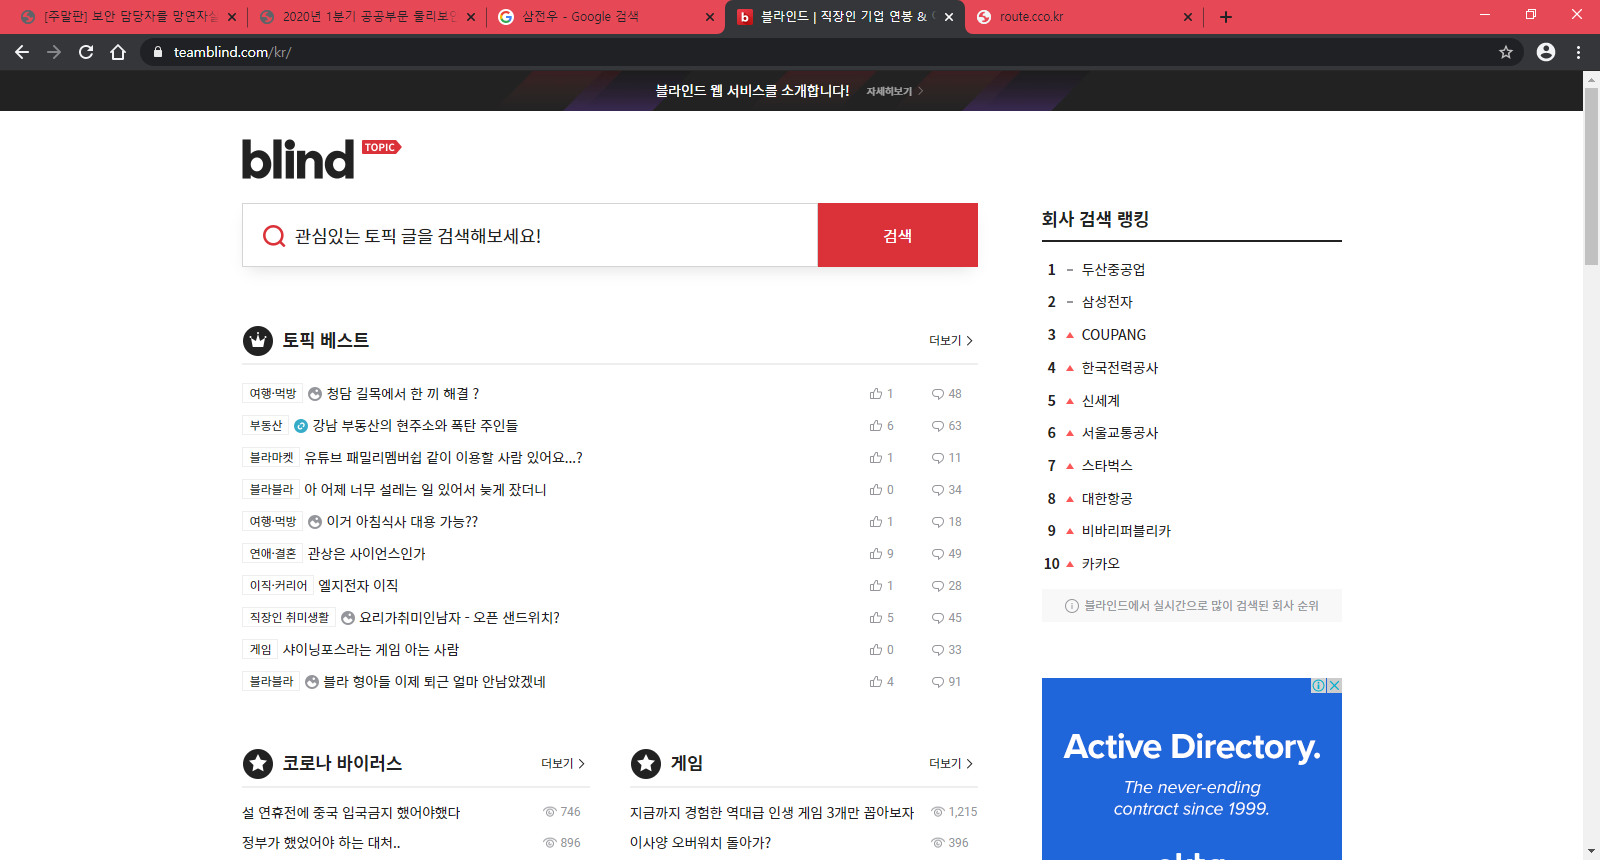Bookmark this page with the star icon
This screenshot has width=1600, height=860.
click(1506, 52)
